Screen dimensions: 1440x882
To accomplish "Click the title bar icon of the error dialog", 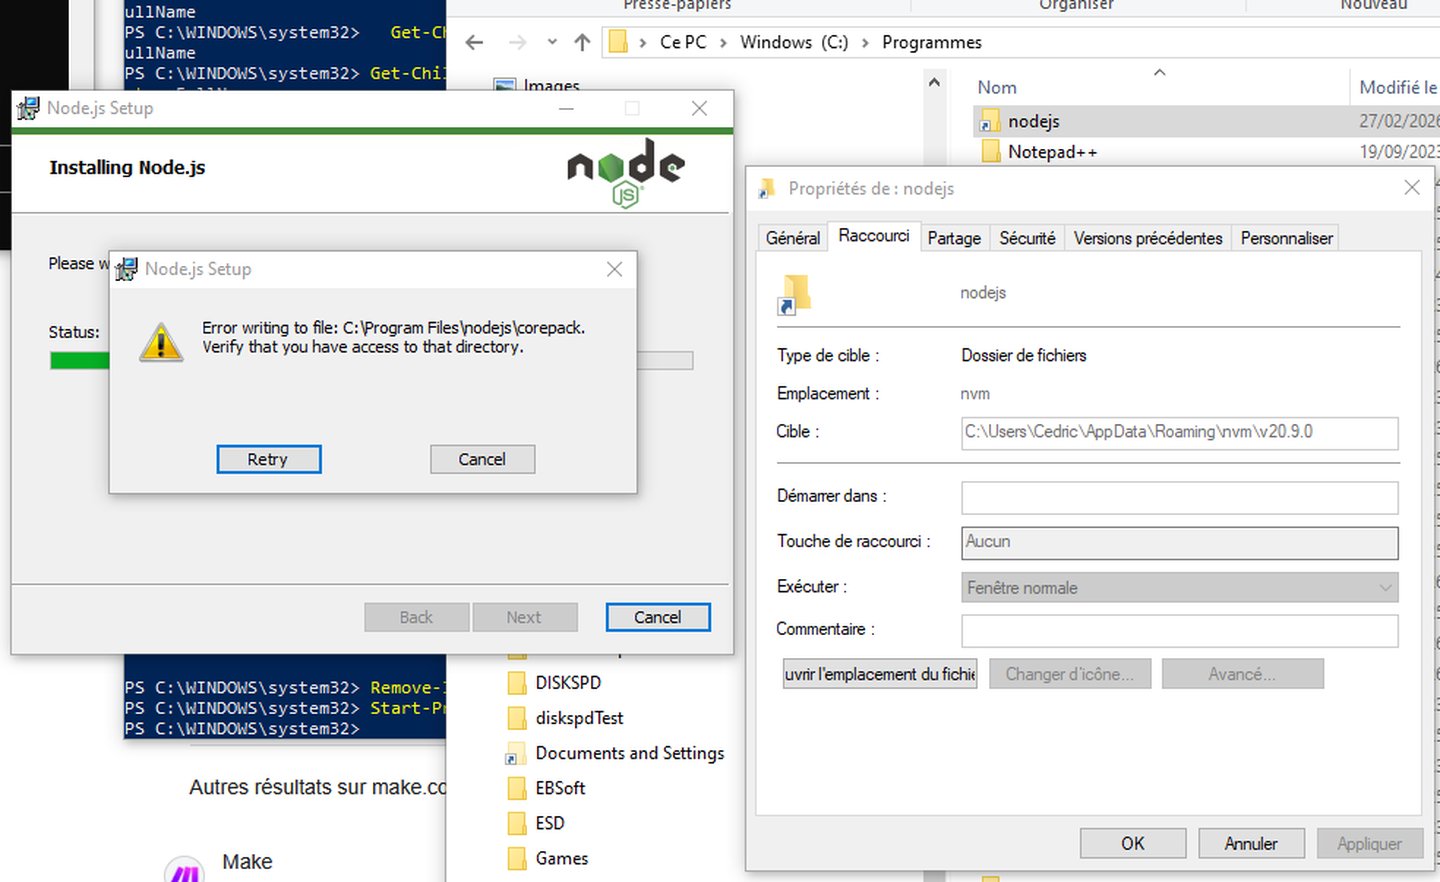I will pos(126,269).
